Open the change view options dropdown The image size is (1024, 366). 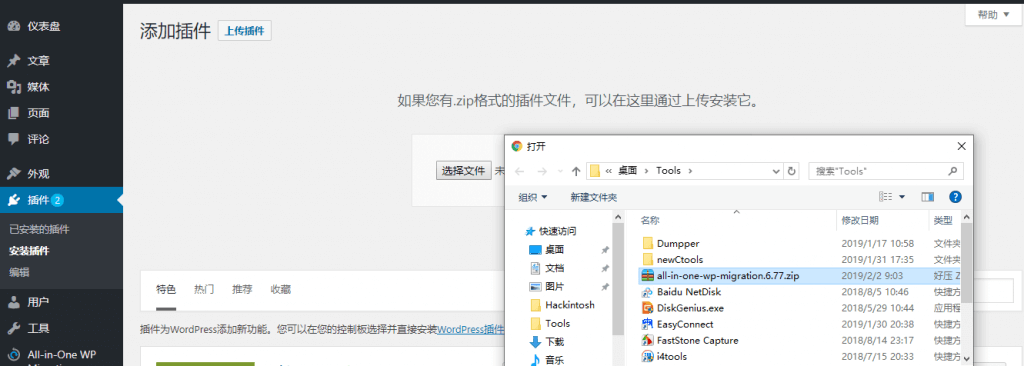pos(903,197)
